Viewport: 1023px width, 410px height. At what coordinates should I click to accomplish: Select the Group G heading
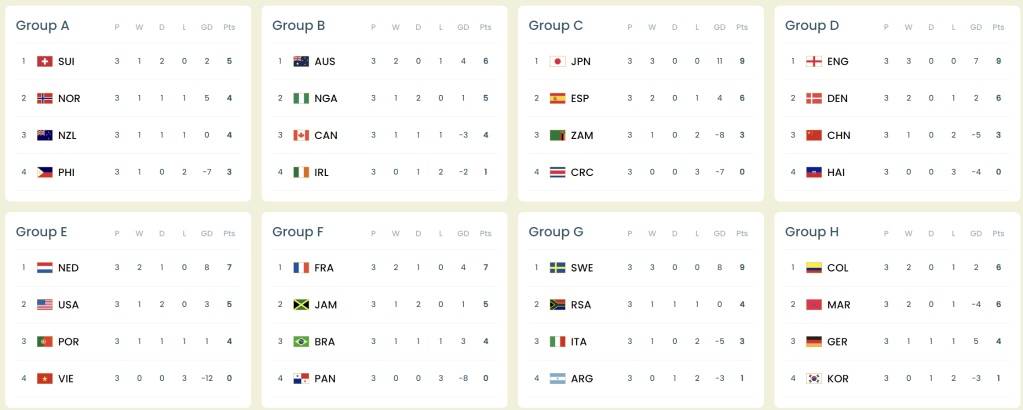pyautogui.click(x=556, y=232)
